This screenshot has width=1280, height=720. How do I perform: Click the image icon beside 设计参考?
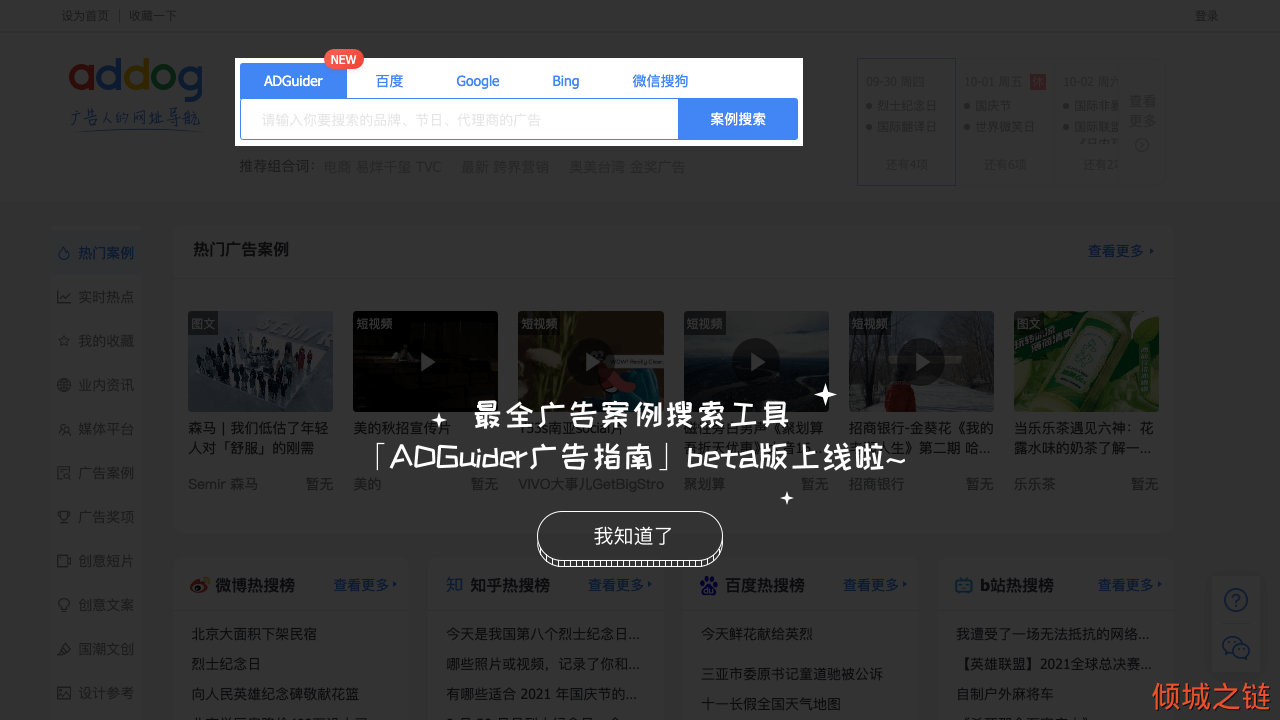point(64,693)
